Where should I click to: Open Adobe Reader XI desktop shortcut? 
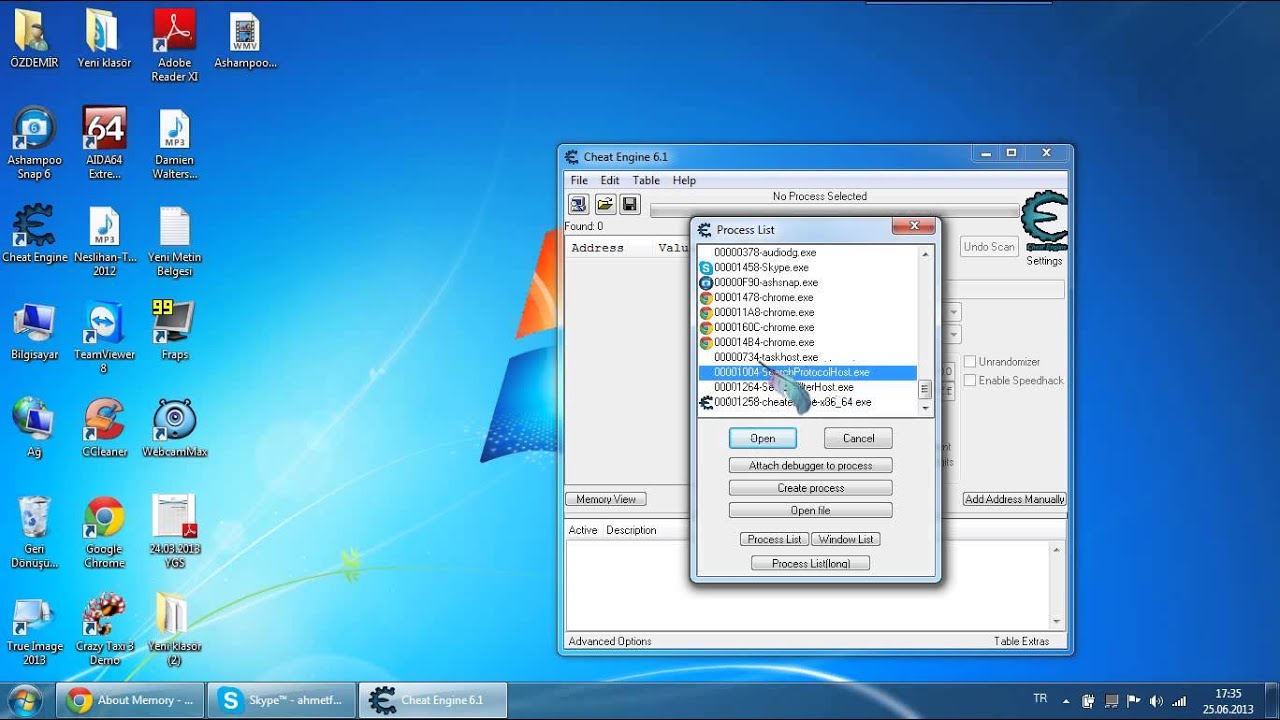175,46
